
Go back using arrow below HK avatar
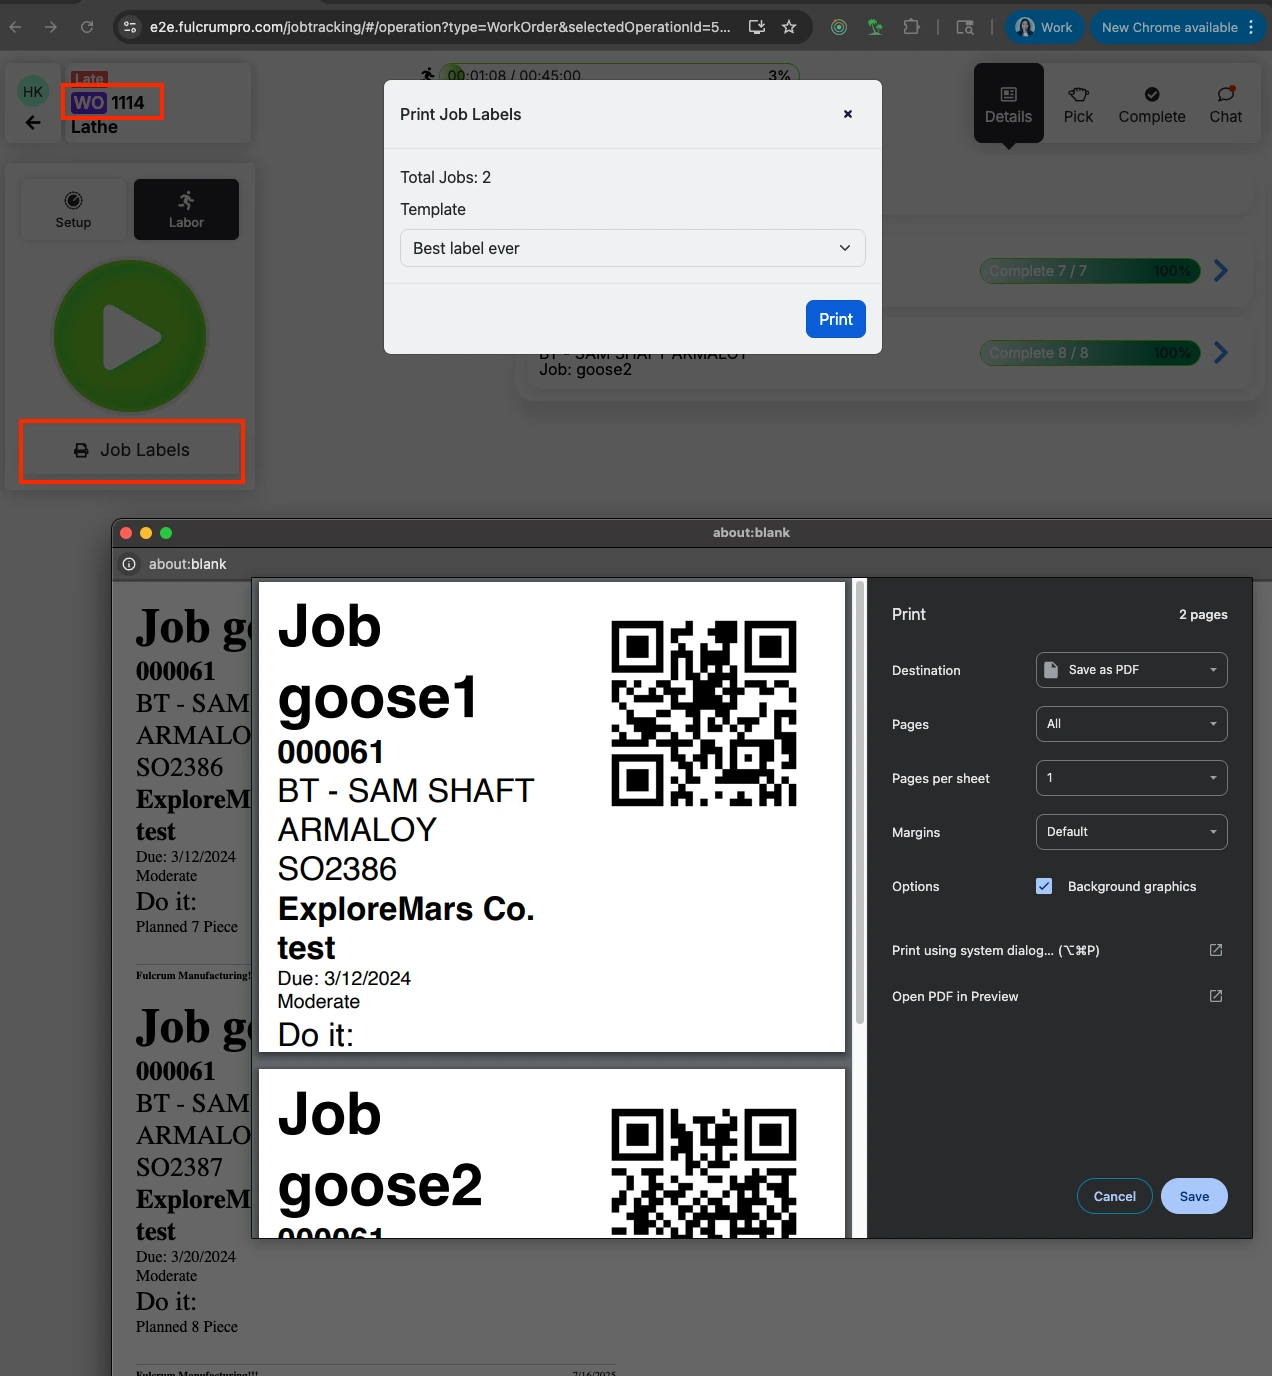coord(33,122)
